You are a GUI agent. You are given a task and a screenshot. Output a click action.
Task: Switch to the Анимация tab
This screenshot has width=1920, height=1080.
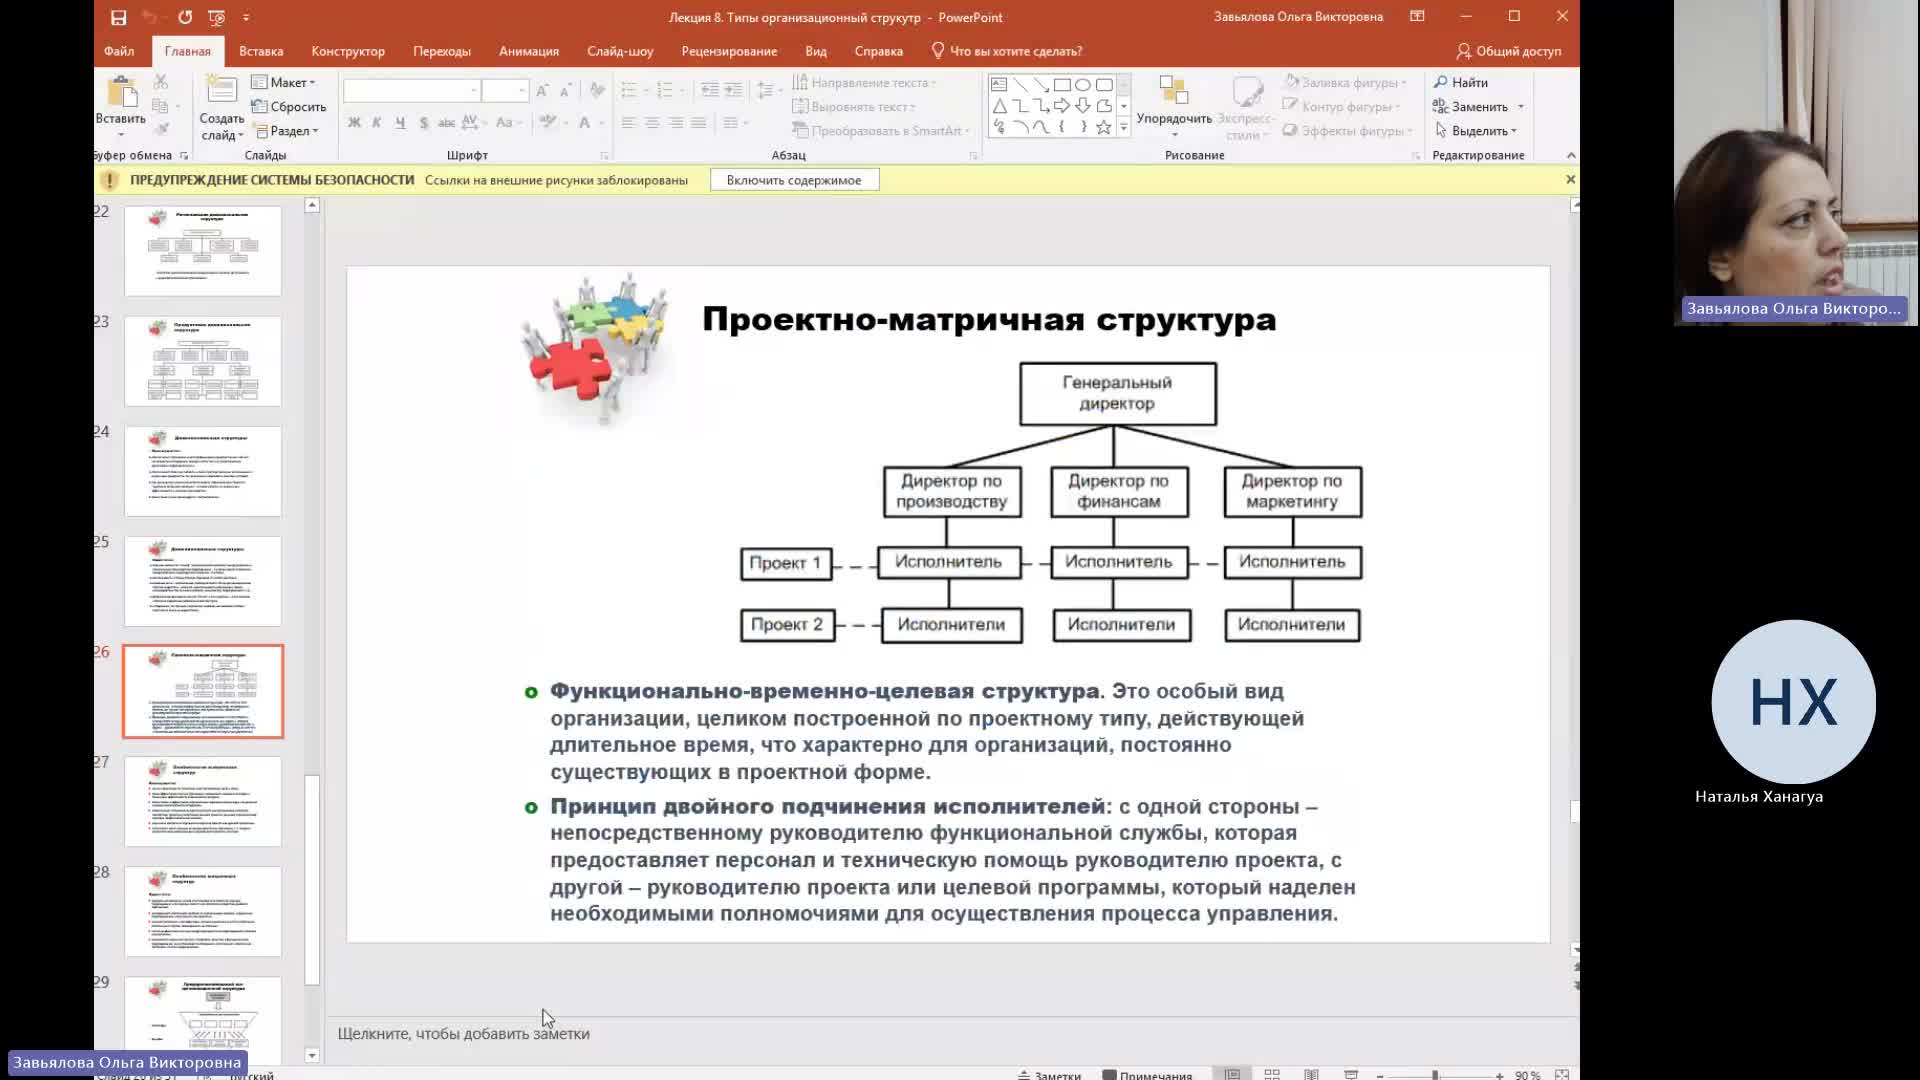(529, 51)
